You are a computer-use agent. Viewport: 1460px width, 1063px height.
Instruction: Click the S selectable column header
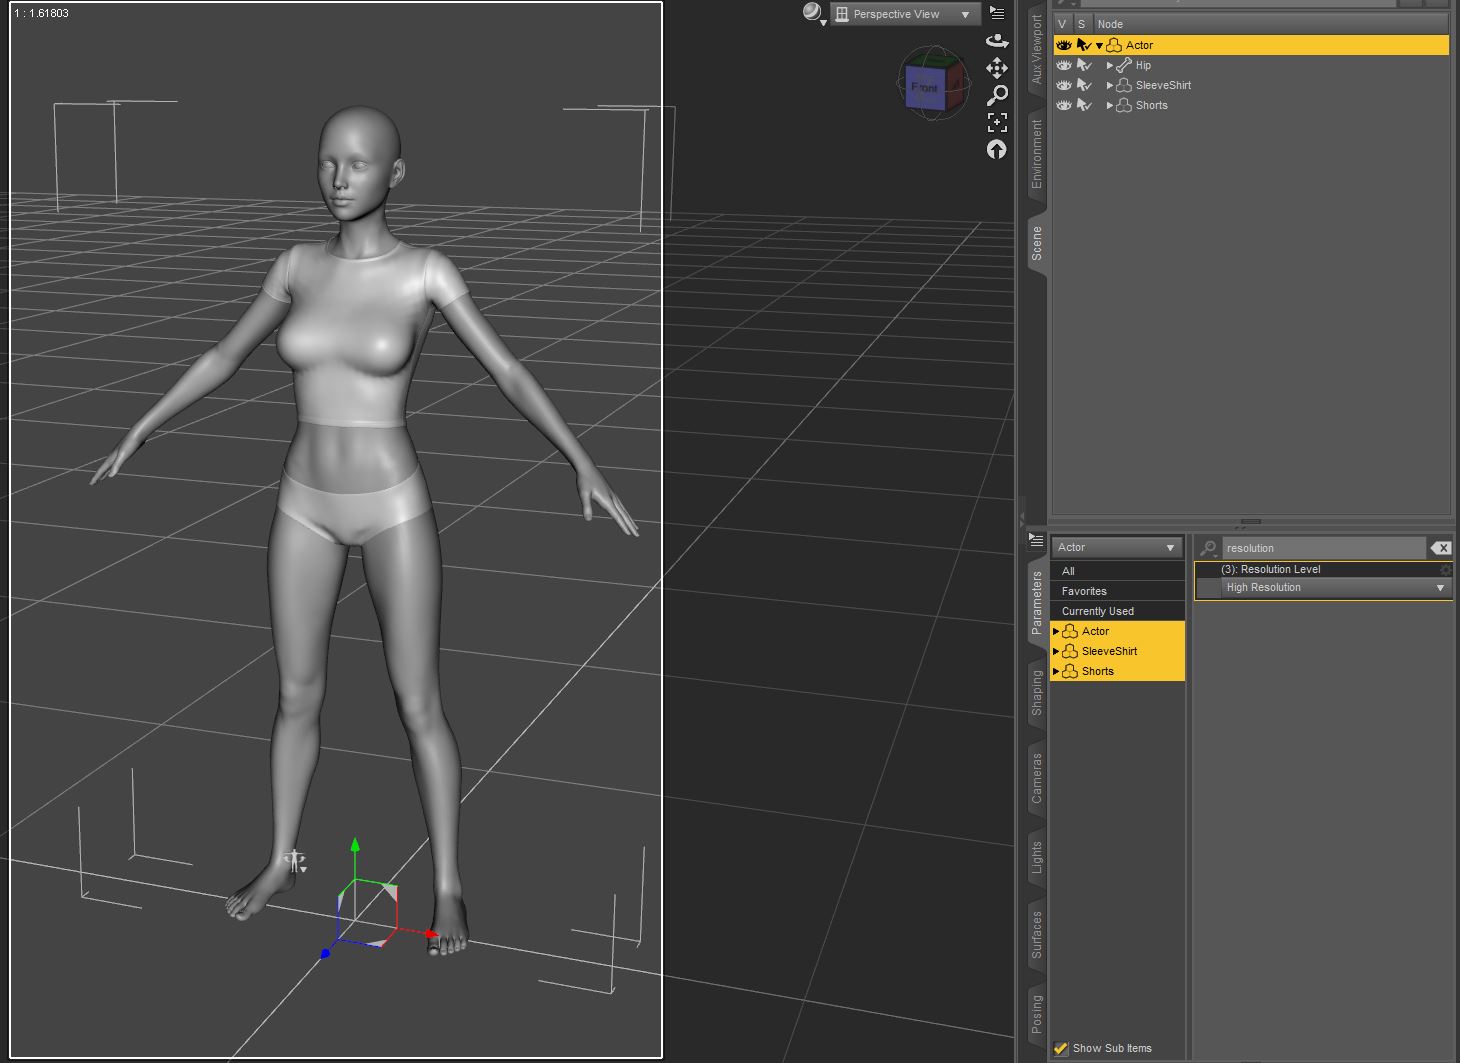pos(1082,24)
